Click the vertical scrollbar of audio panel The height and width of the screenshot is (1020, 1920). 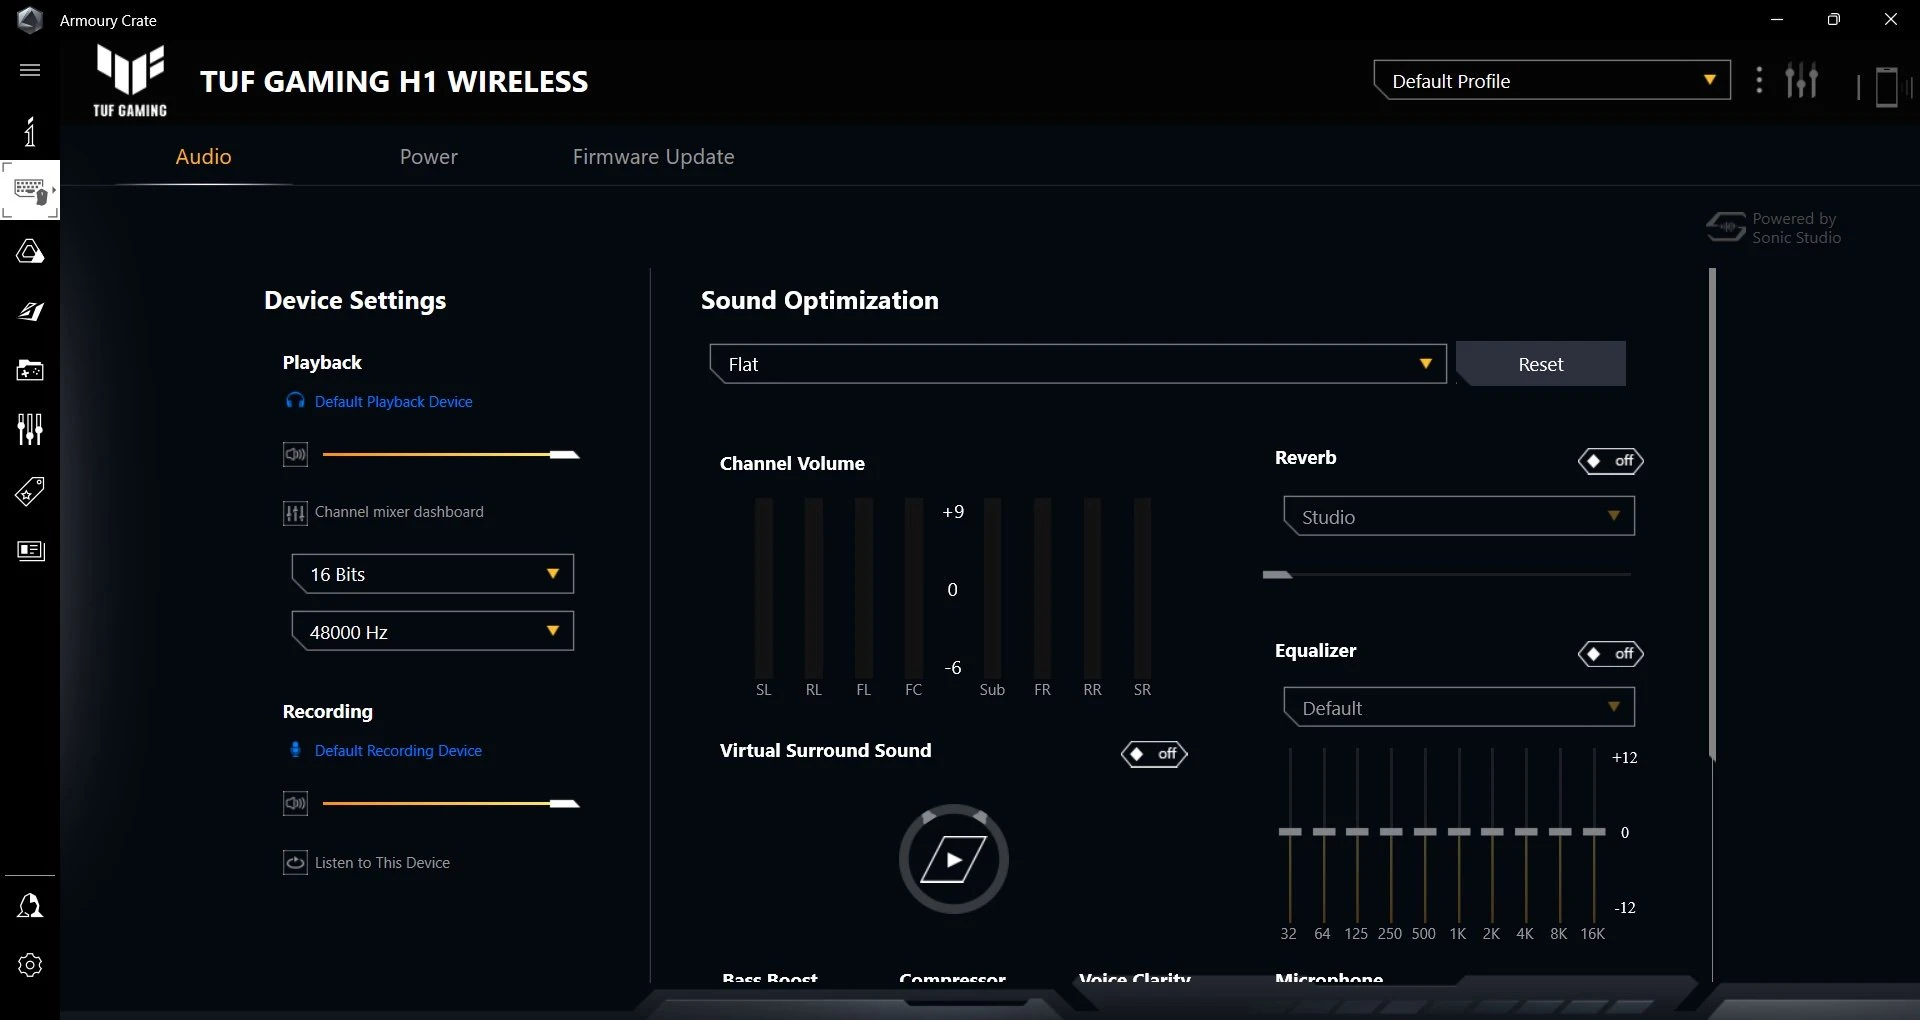(x=1712, y=515)
